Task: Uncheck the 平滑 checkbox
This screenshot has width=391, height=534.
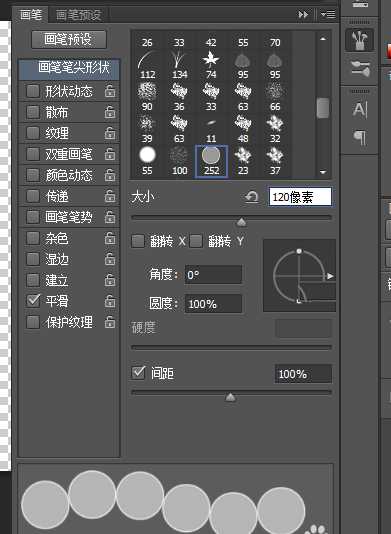Action: click(x=33, y=301)
